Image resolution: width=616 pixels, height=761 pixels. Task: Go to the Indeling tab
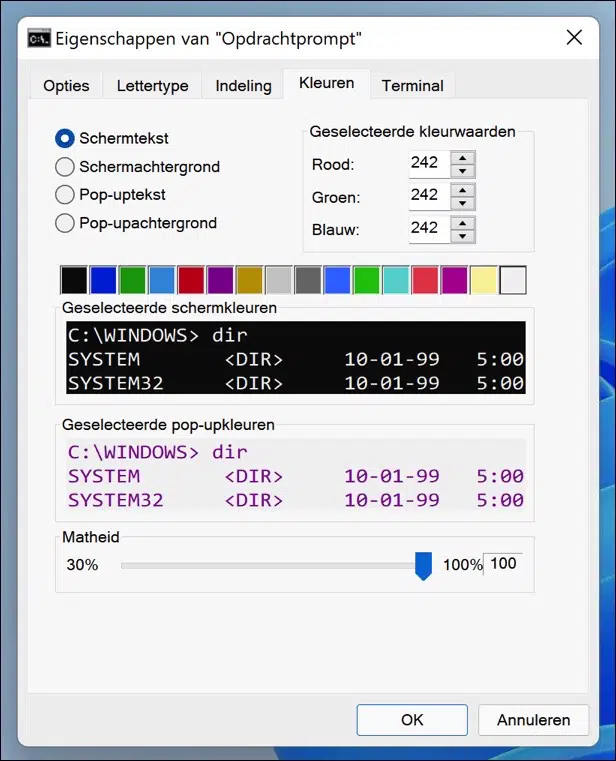point(243,86)
